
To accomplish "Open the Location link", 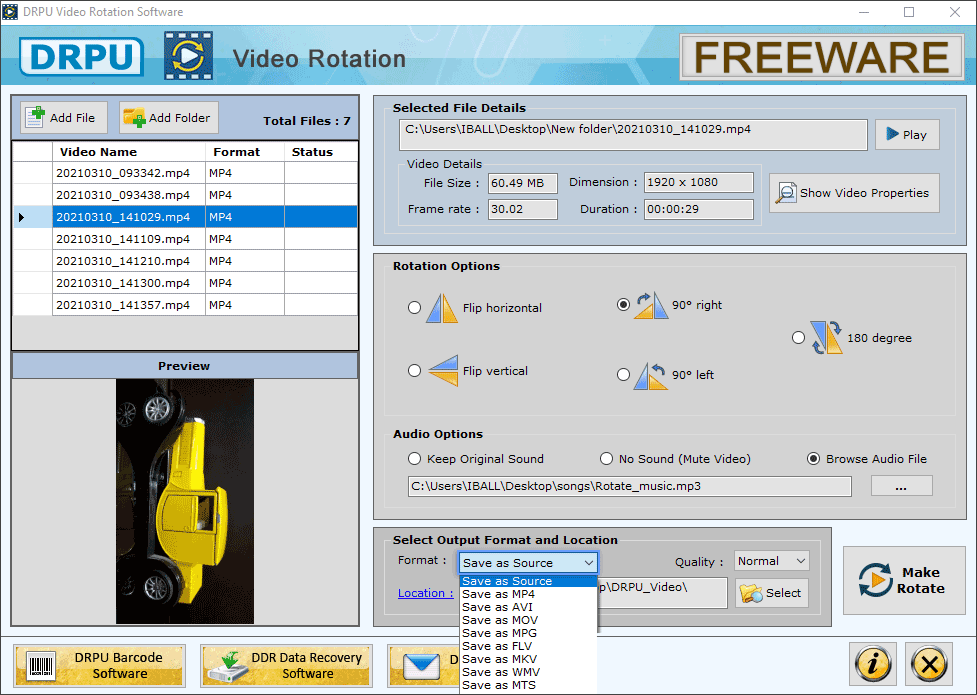I will pyautogui.click(x=426, y=593).
